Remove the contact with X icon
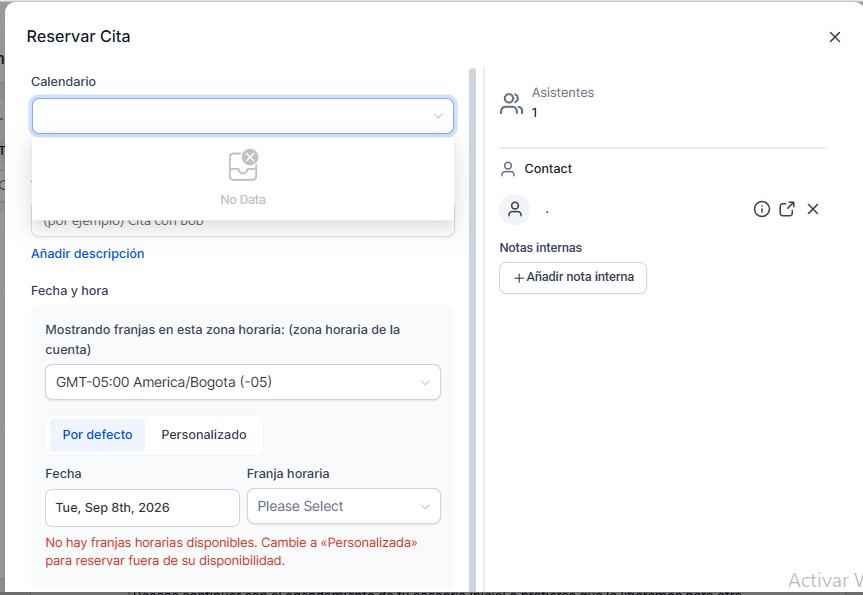 tap(813, 209)
